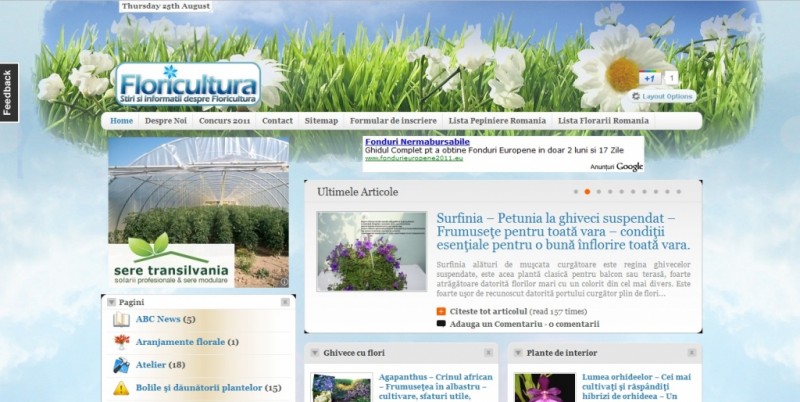Open the Fonduri Nermabursabile ad link
The width and height of the screenshot is (800, 402).
417,142
